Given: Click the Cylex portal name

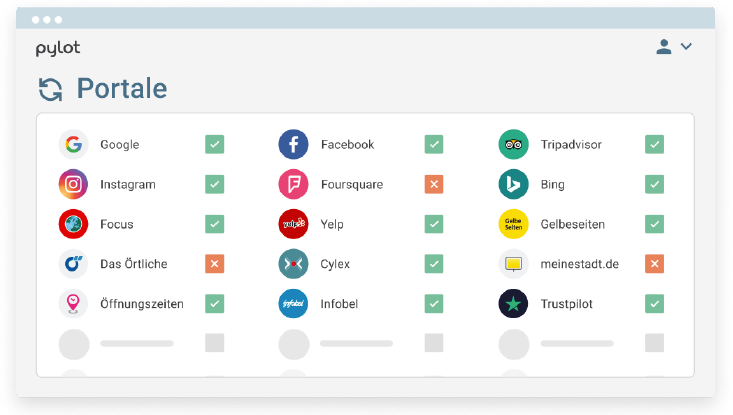Looking at the screenshot, I should (337, 264).
